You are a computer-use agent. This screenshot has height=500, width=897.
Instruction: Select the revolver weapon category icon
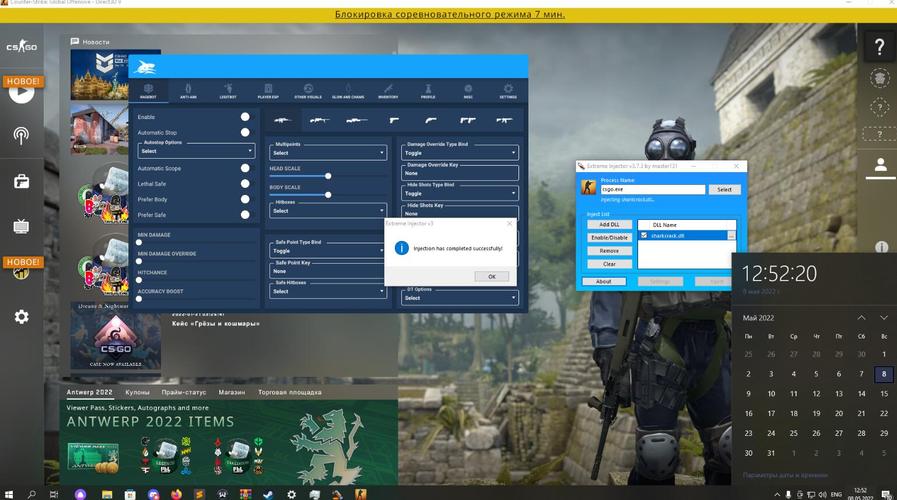pyautogui.click(x=431, y=120)
